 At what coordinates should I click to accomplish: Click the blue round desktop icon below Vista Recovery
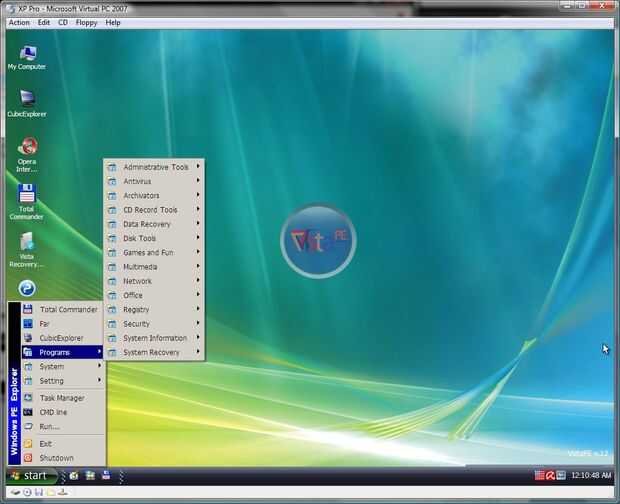[27, 288]
